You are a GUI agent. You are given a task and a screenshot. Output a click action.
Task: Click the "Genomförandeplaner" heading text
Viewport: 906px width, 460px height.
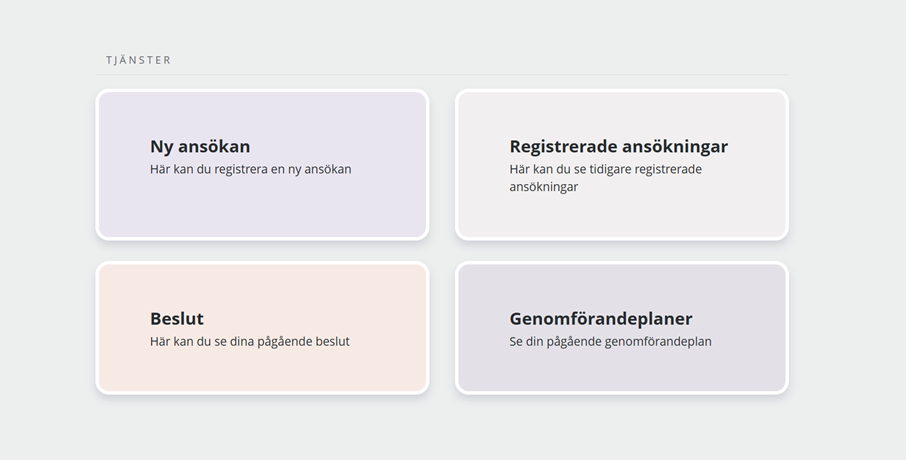[x=600, y=319]
